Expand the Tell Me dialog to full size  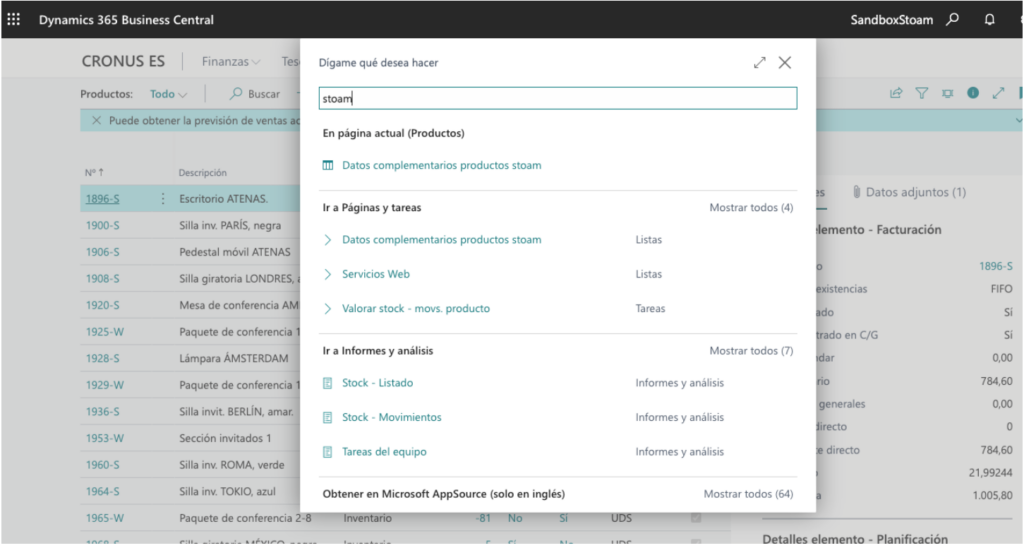(x=760, y=63)
